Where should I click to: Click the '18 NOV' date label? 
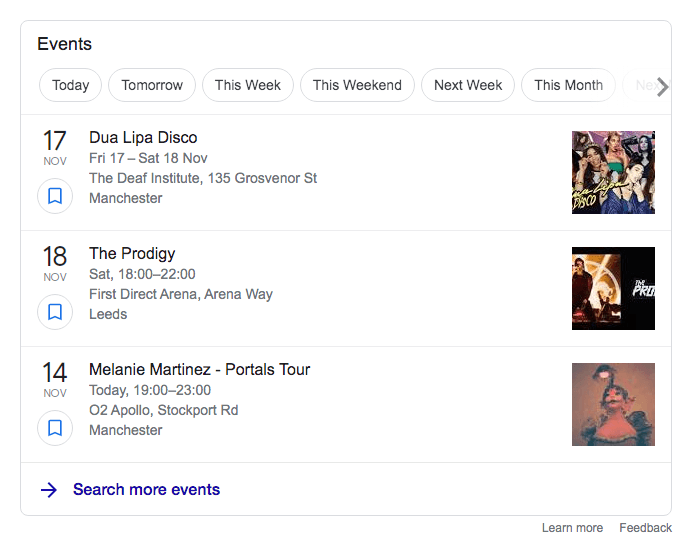pos(55,264)
